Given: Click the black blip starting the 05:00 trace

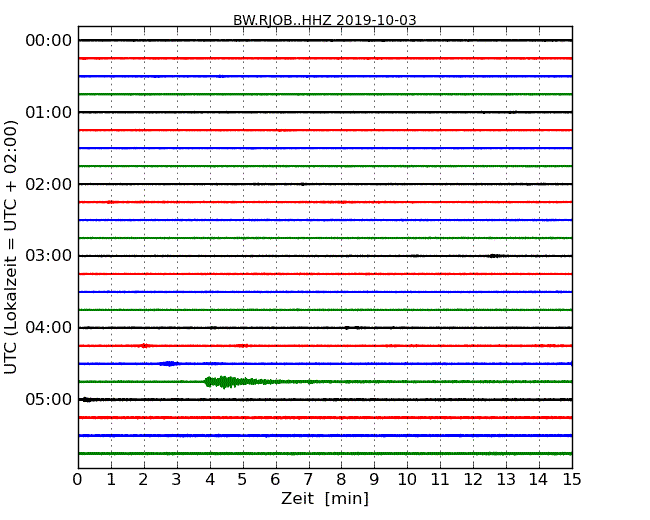Looking at the screenshot, I should (x=86, y=399).
